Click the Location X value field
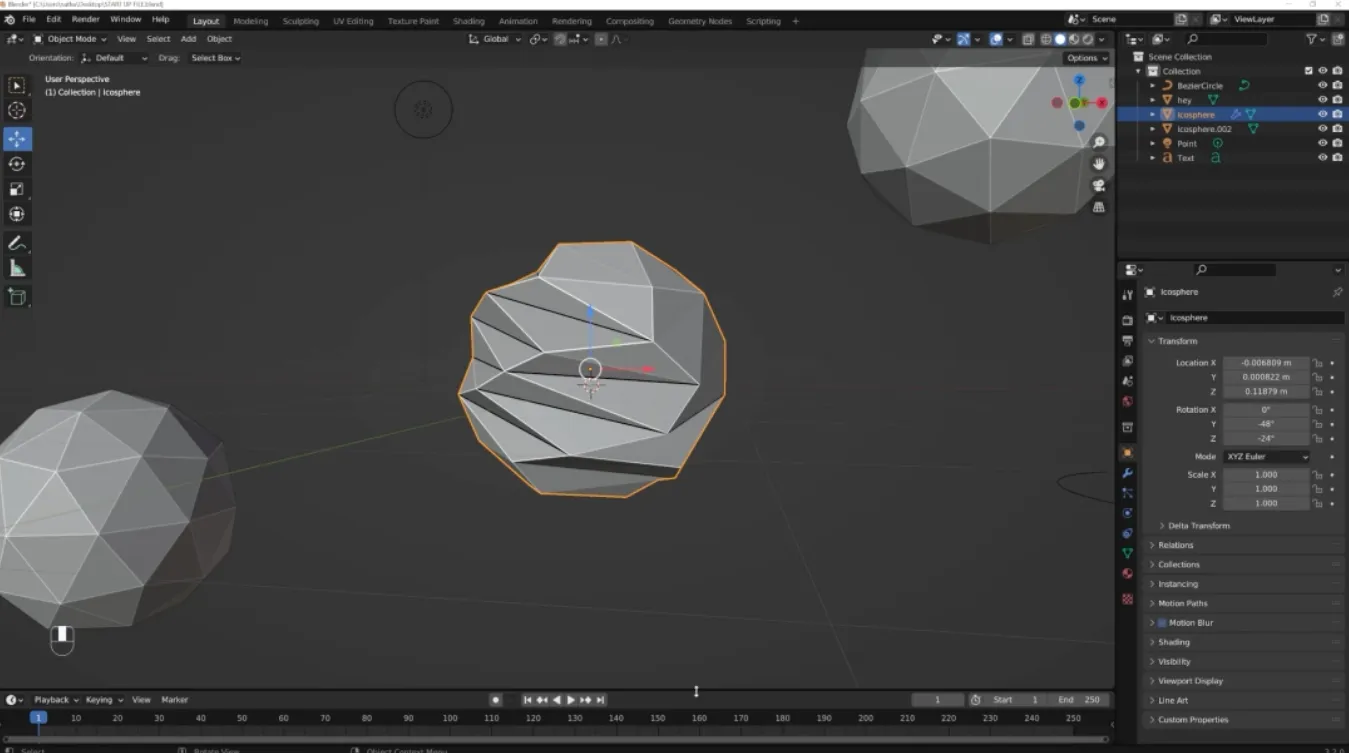 point(1265,363)
